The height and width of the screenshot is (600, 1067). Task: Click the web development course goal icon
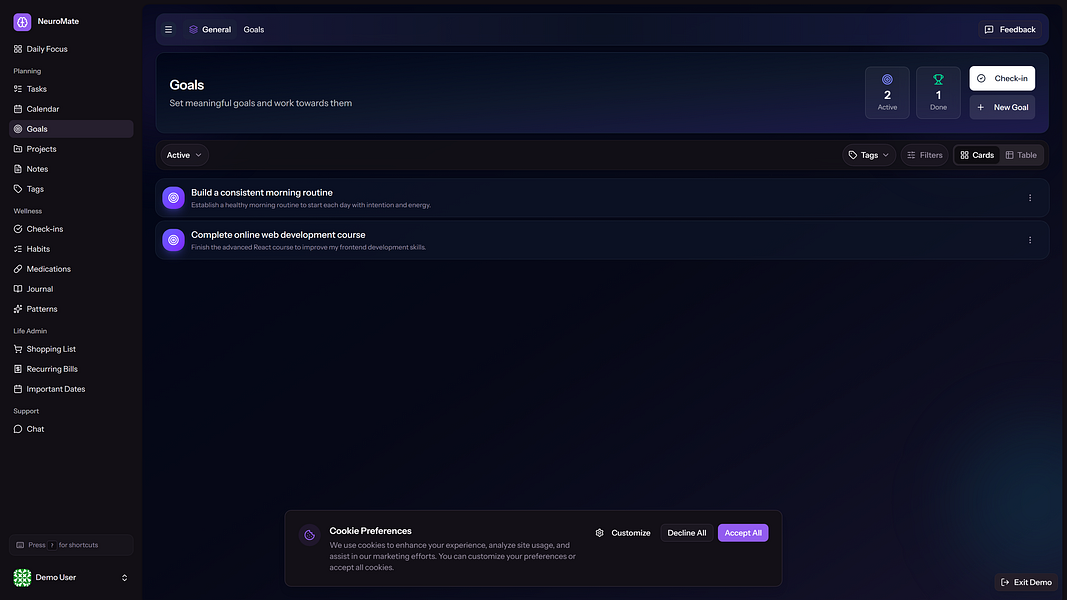(174, 240)
